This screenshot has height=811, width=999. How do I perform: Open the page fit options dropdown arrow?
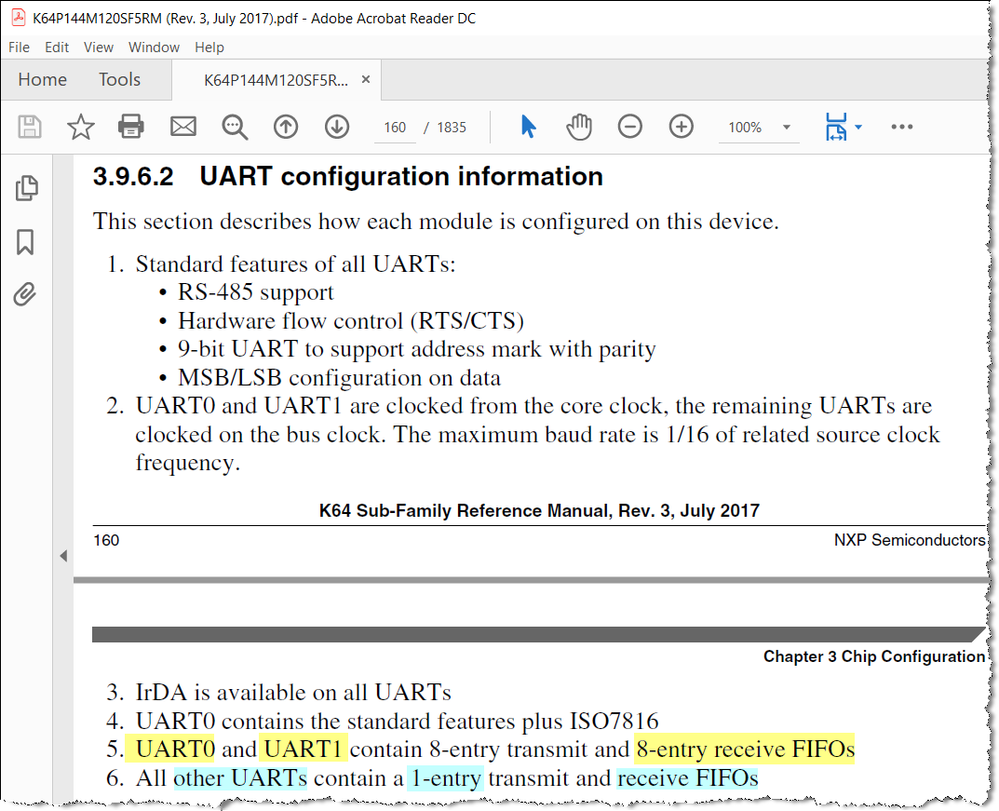858,127
